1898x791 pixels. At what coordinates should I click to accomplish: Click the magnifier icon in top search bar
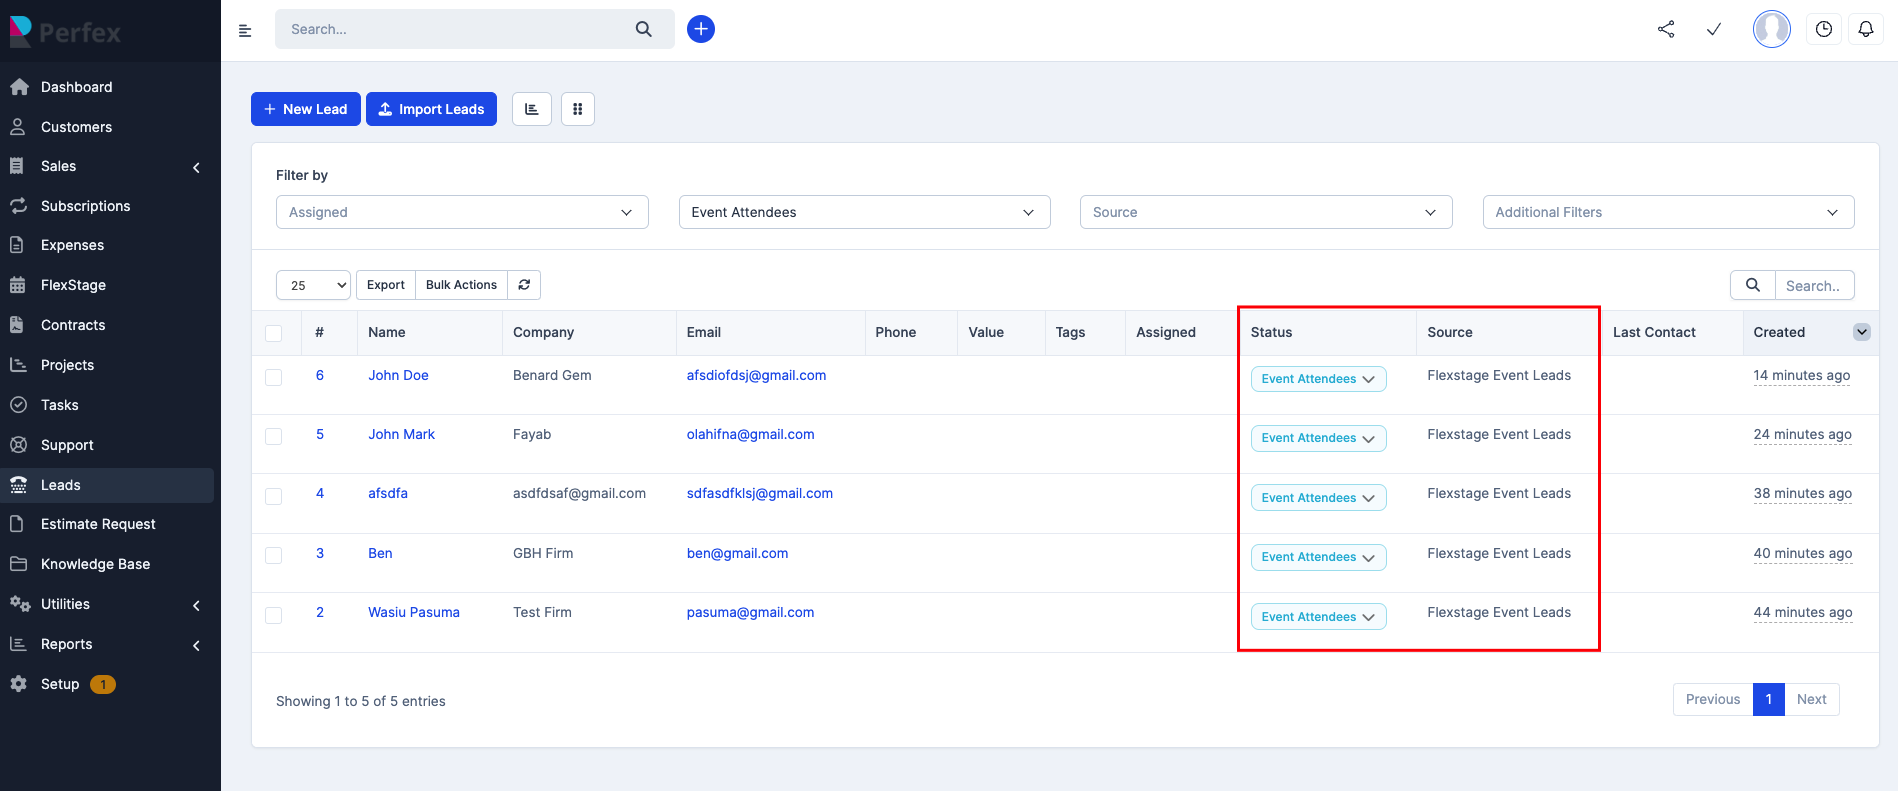tap(644, 29)
